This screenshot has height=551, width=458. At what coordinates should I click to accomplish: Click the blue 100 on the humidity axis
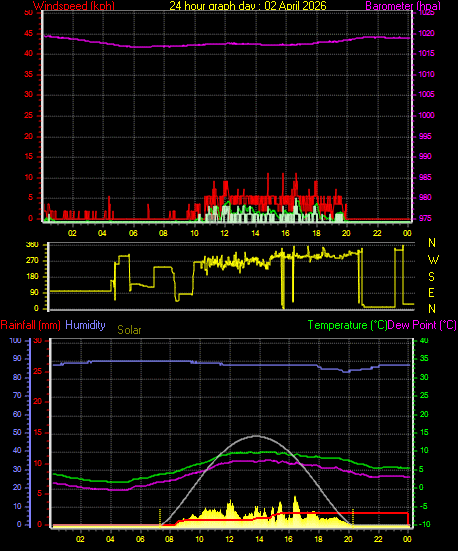coord(15,341)
